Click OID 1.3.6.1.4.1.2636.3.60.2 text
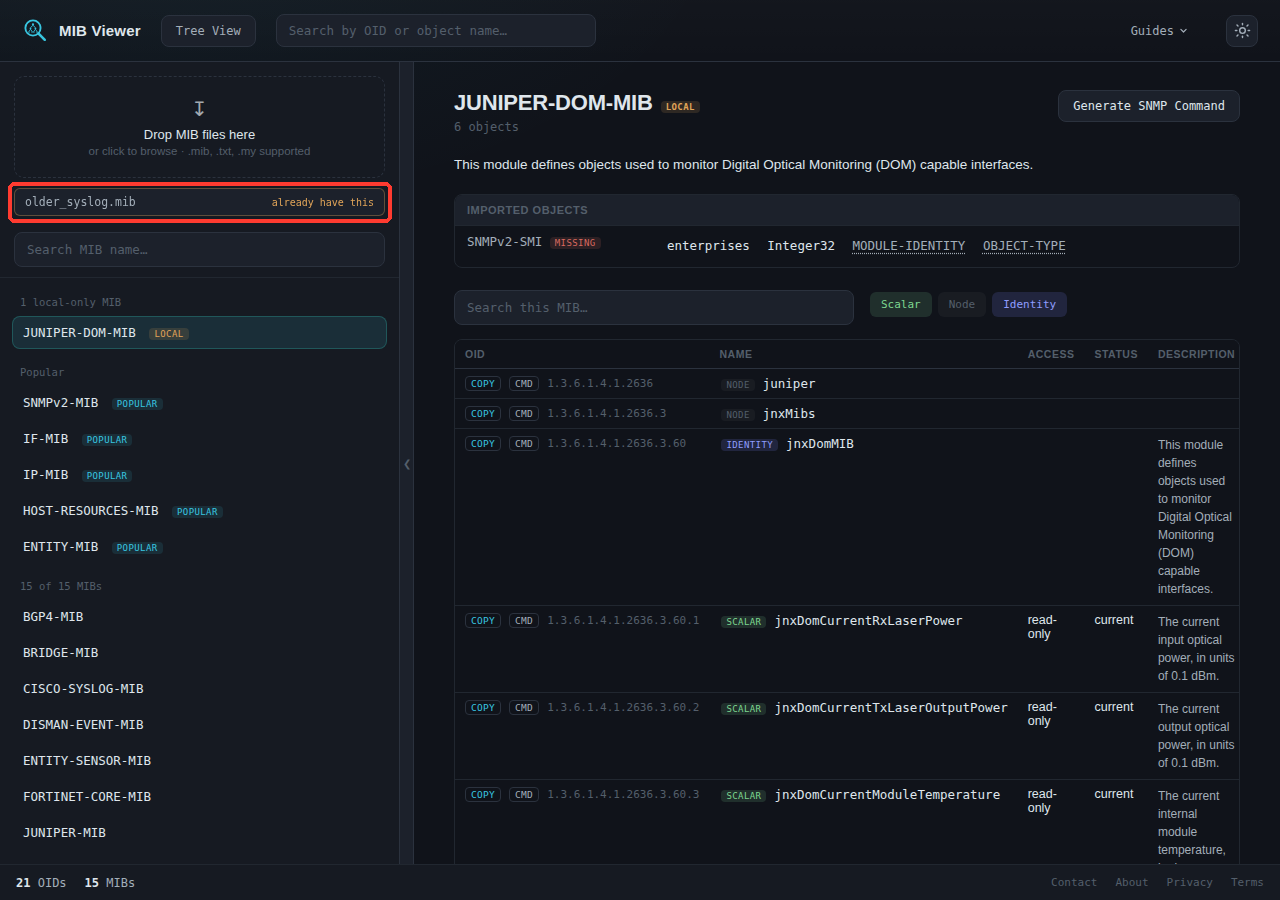The width and height of the screenshot is (1280, 900). [623, 707]
